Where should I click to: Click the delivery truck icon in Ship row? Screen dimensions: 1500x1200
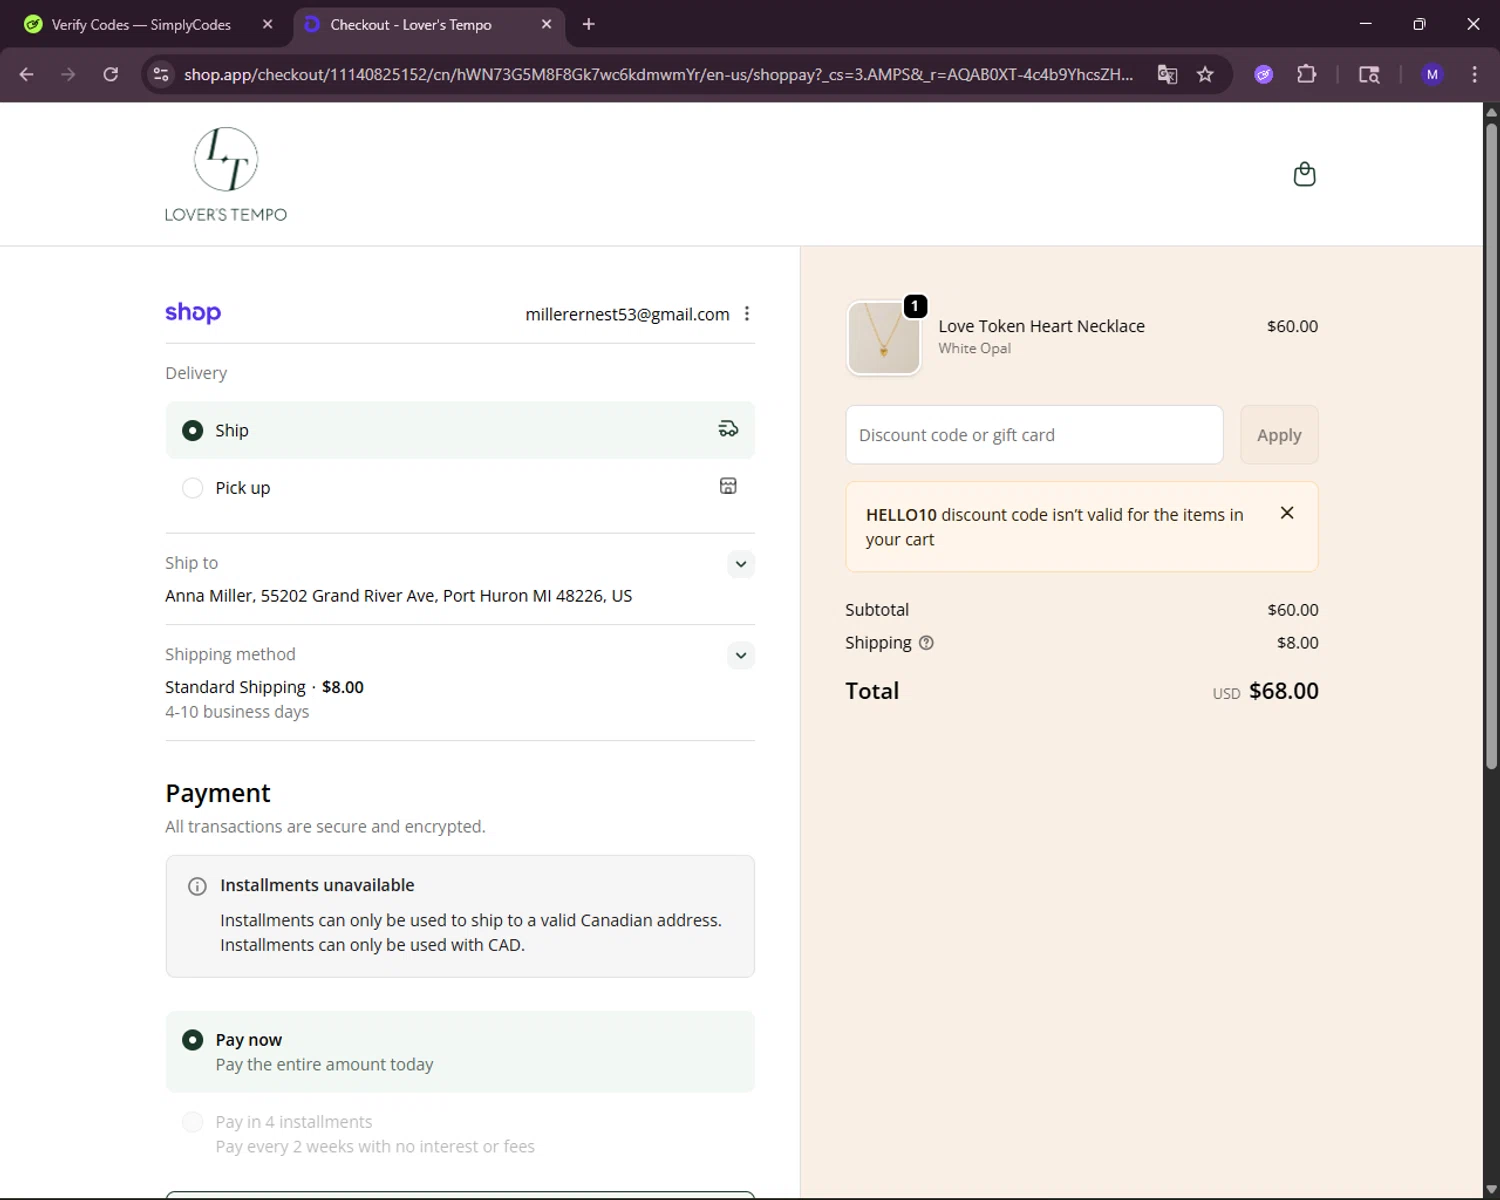[x=728, y=429]
